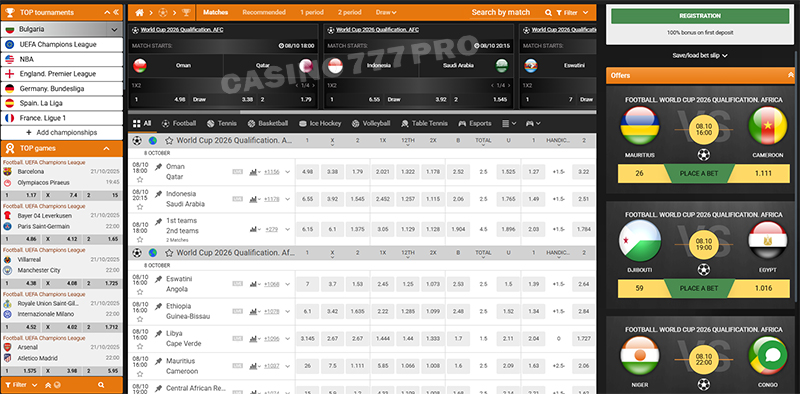800x394 pixels.
Task: Favorite the Mauritius vs Cameroon match star
Action: pyautogui.click(x=140, y=374)
